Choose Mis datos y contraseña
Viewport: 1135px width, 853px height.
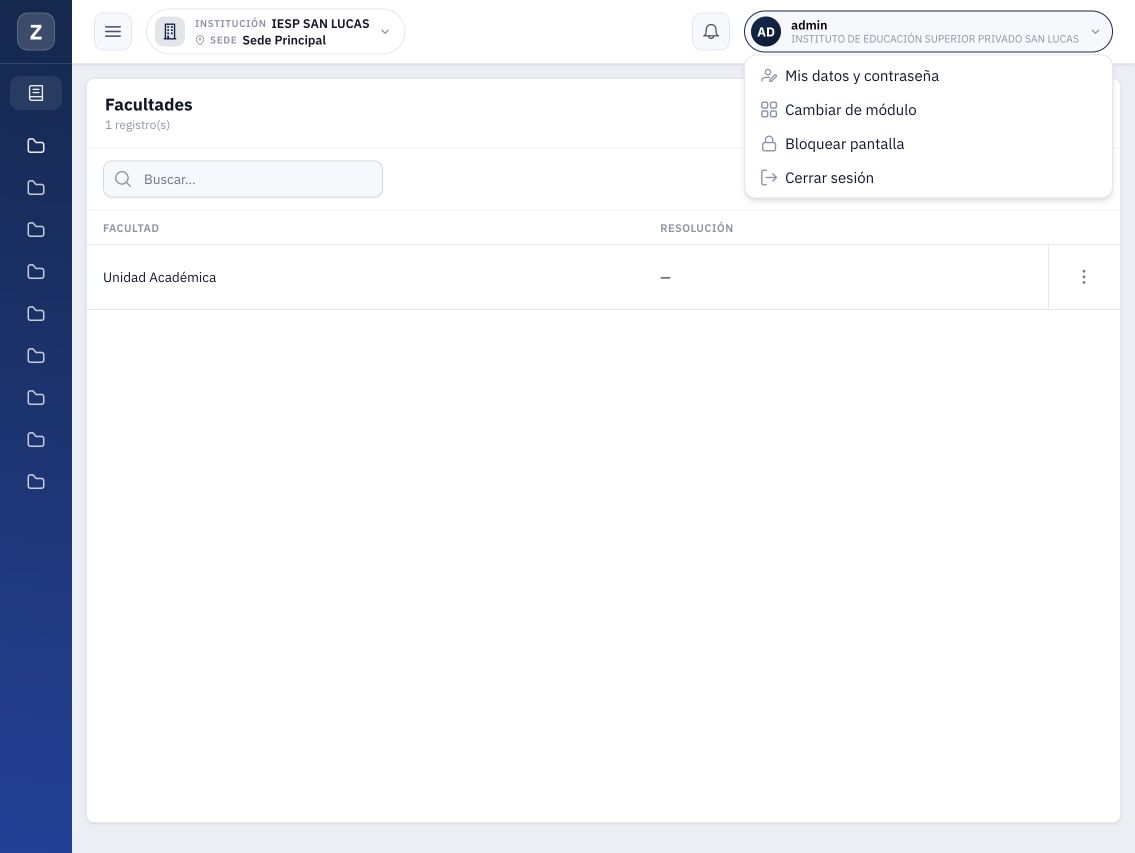[928, 76]
